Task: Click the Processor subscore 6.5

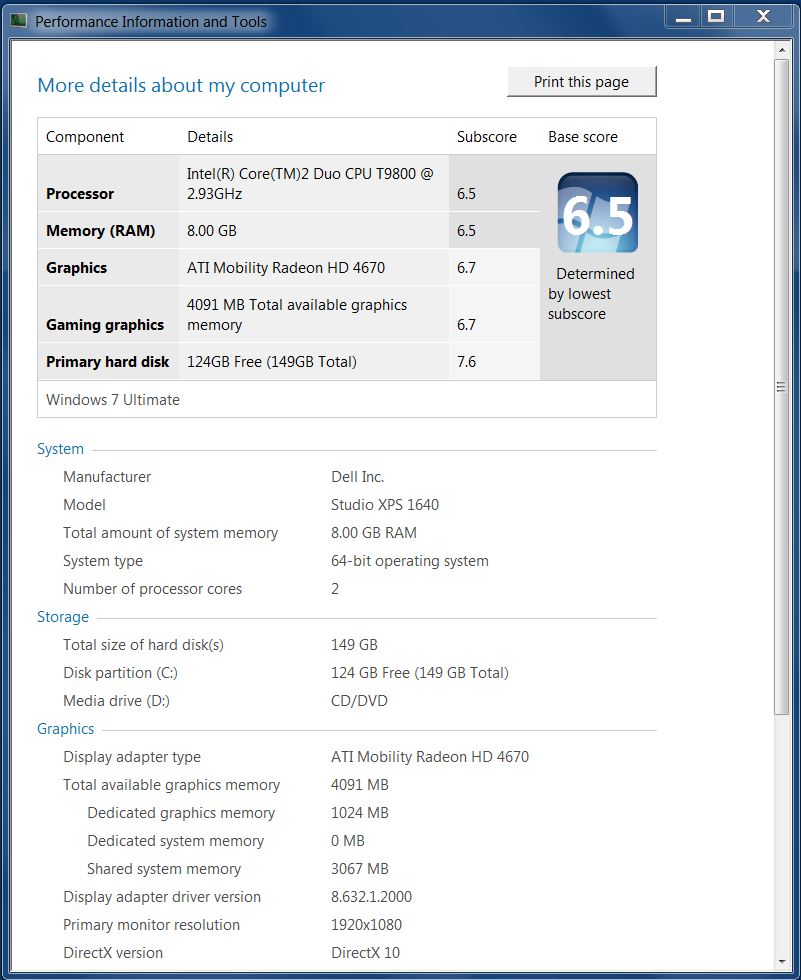Action: (466, 194)
